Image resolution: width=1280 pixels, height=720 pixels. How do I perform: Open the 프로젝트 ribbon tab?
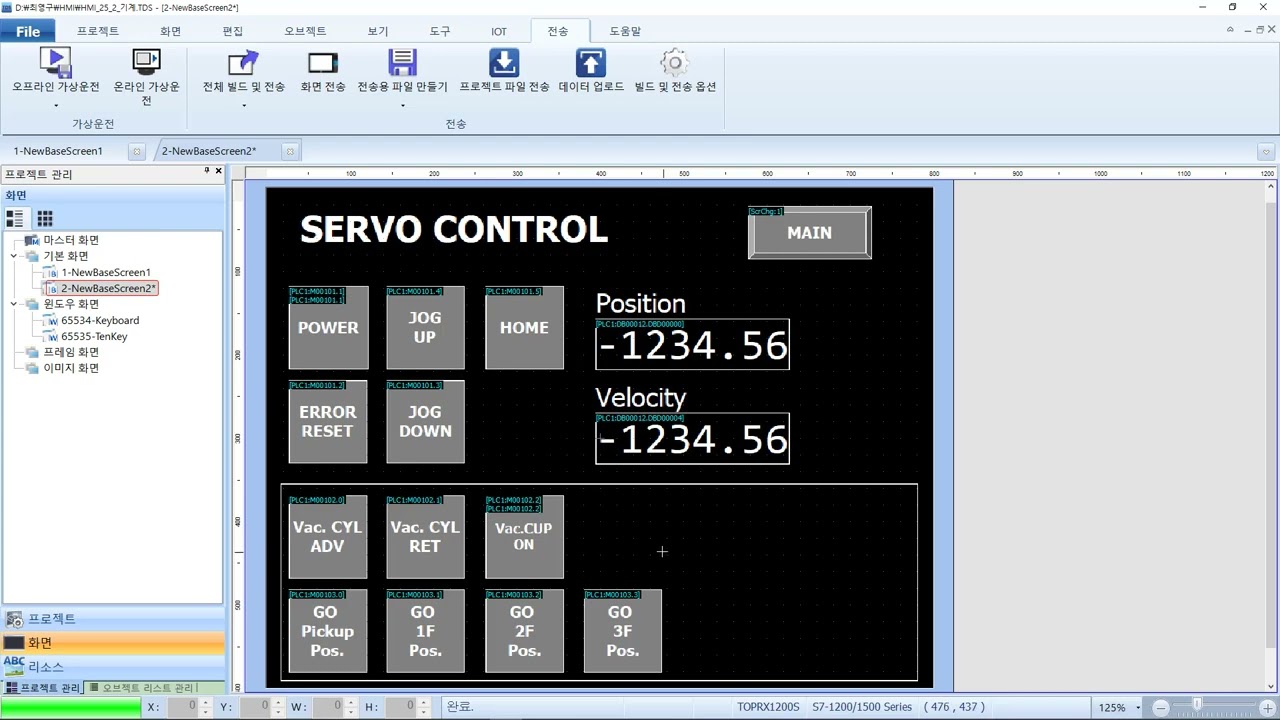(98, 31)
